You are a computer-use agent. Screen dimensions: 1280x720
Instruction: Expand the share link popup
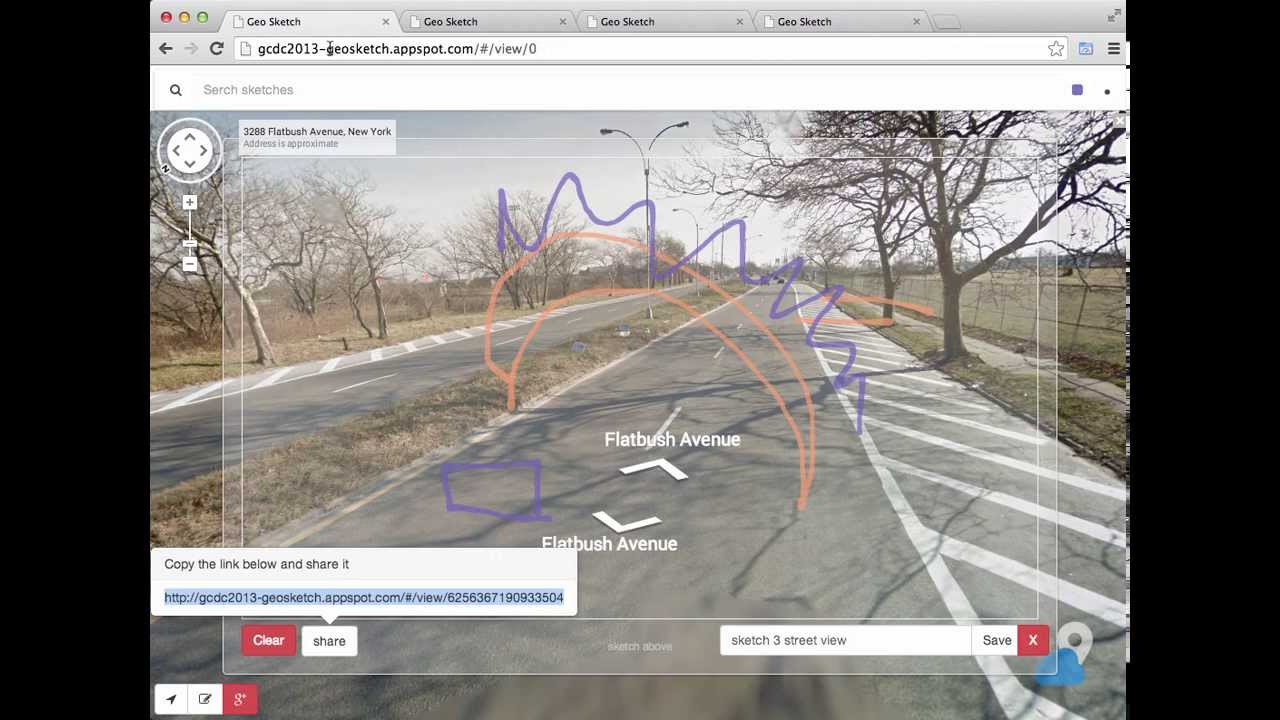pyautogui.click(x=329, y=641)
